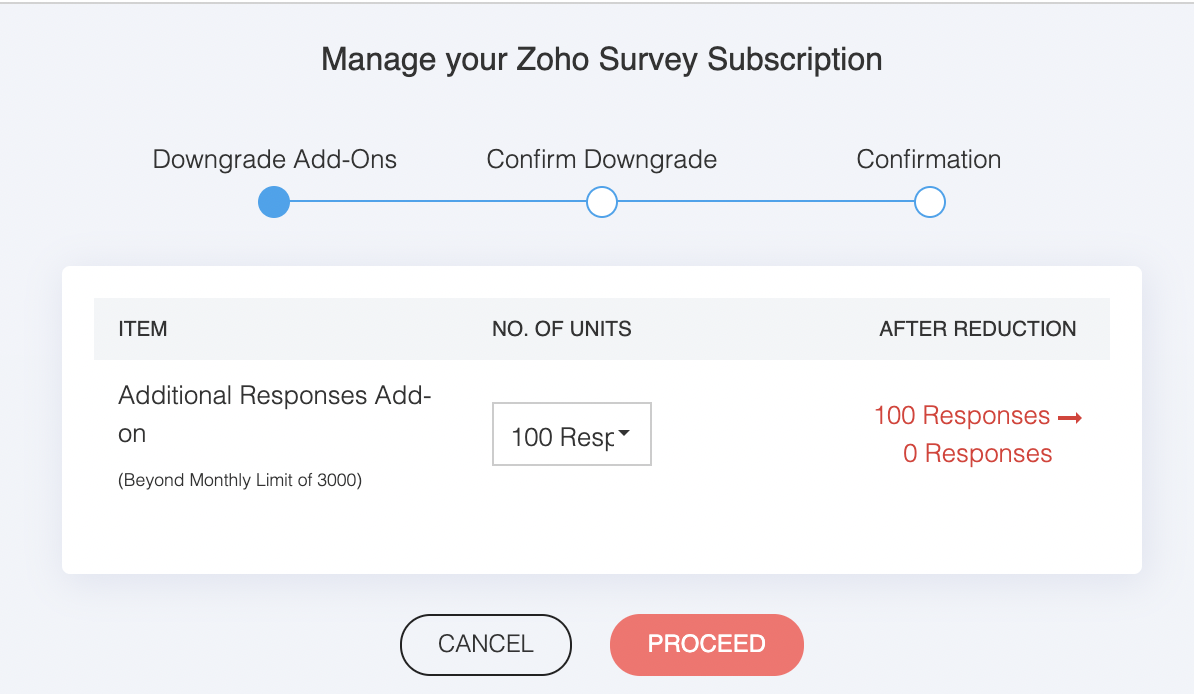Click the Manage your Zoho Survey Subscription heading

click(601, 59)
